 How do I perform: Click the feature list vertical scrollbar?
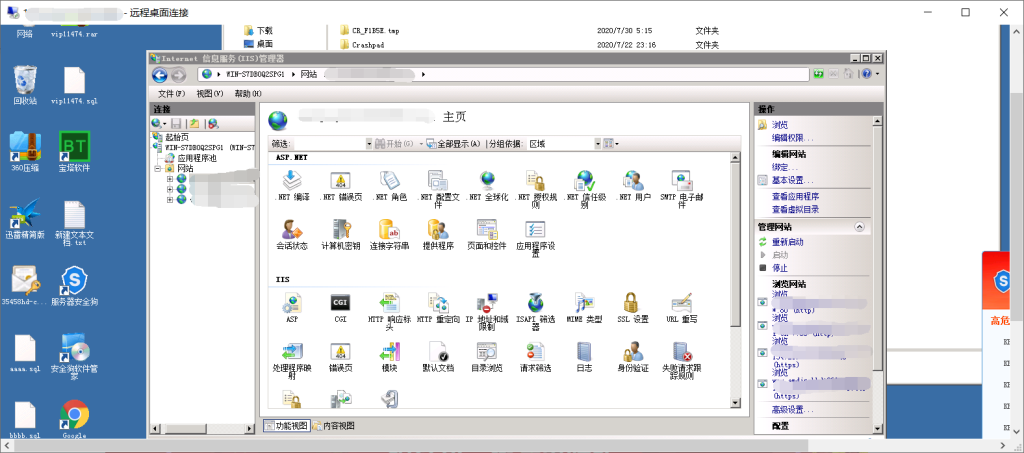[735, 281]
